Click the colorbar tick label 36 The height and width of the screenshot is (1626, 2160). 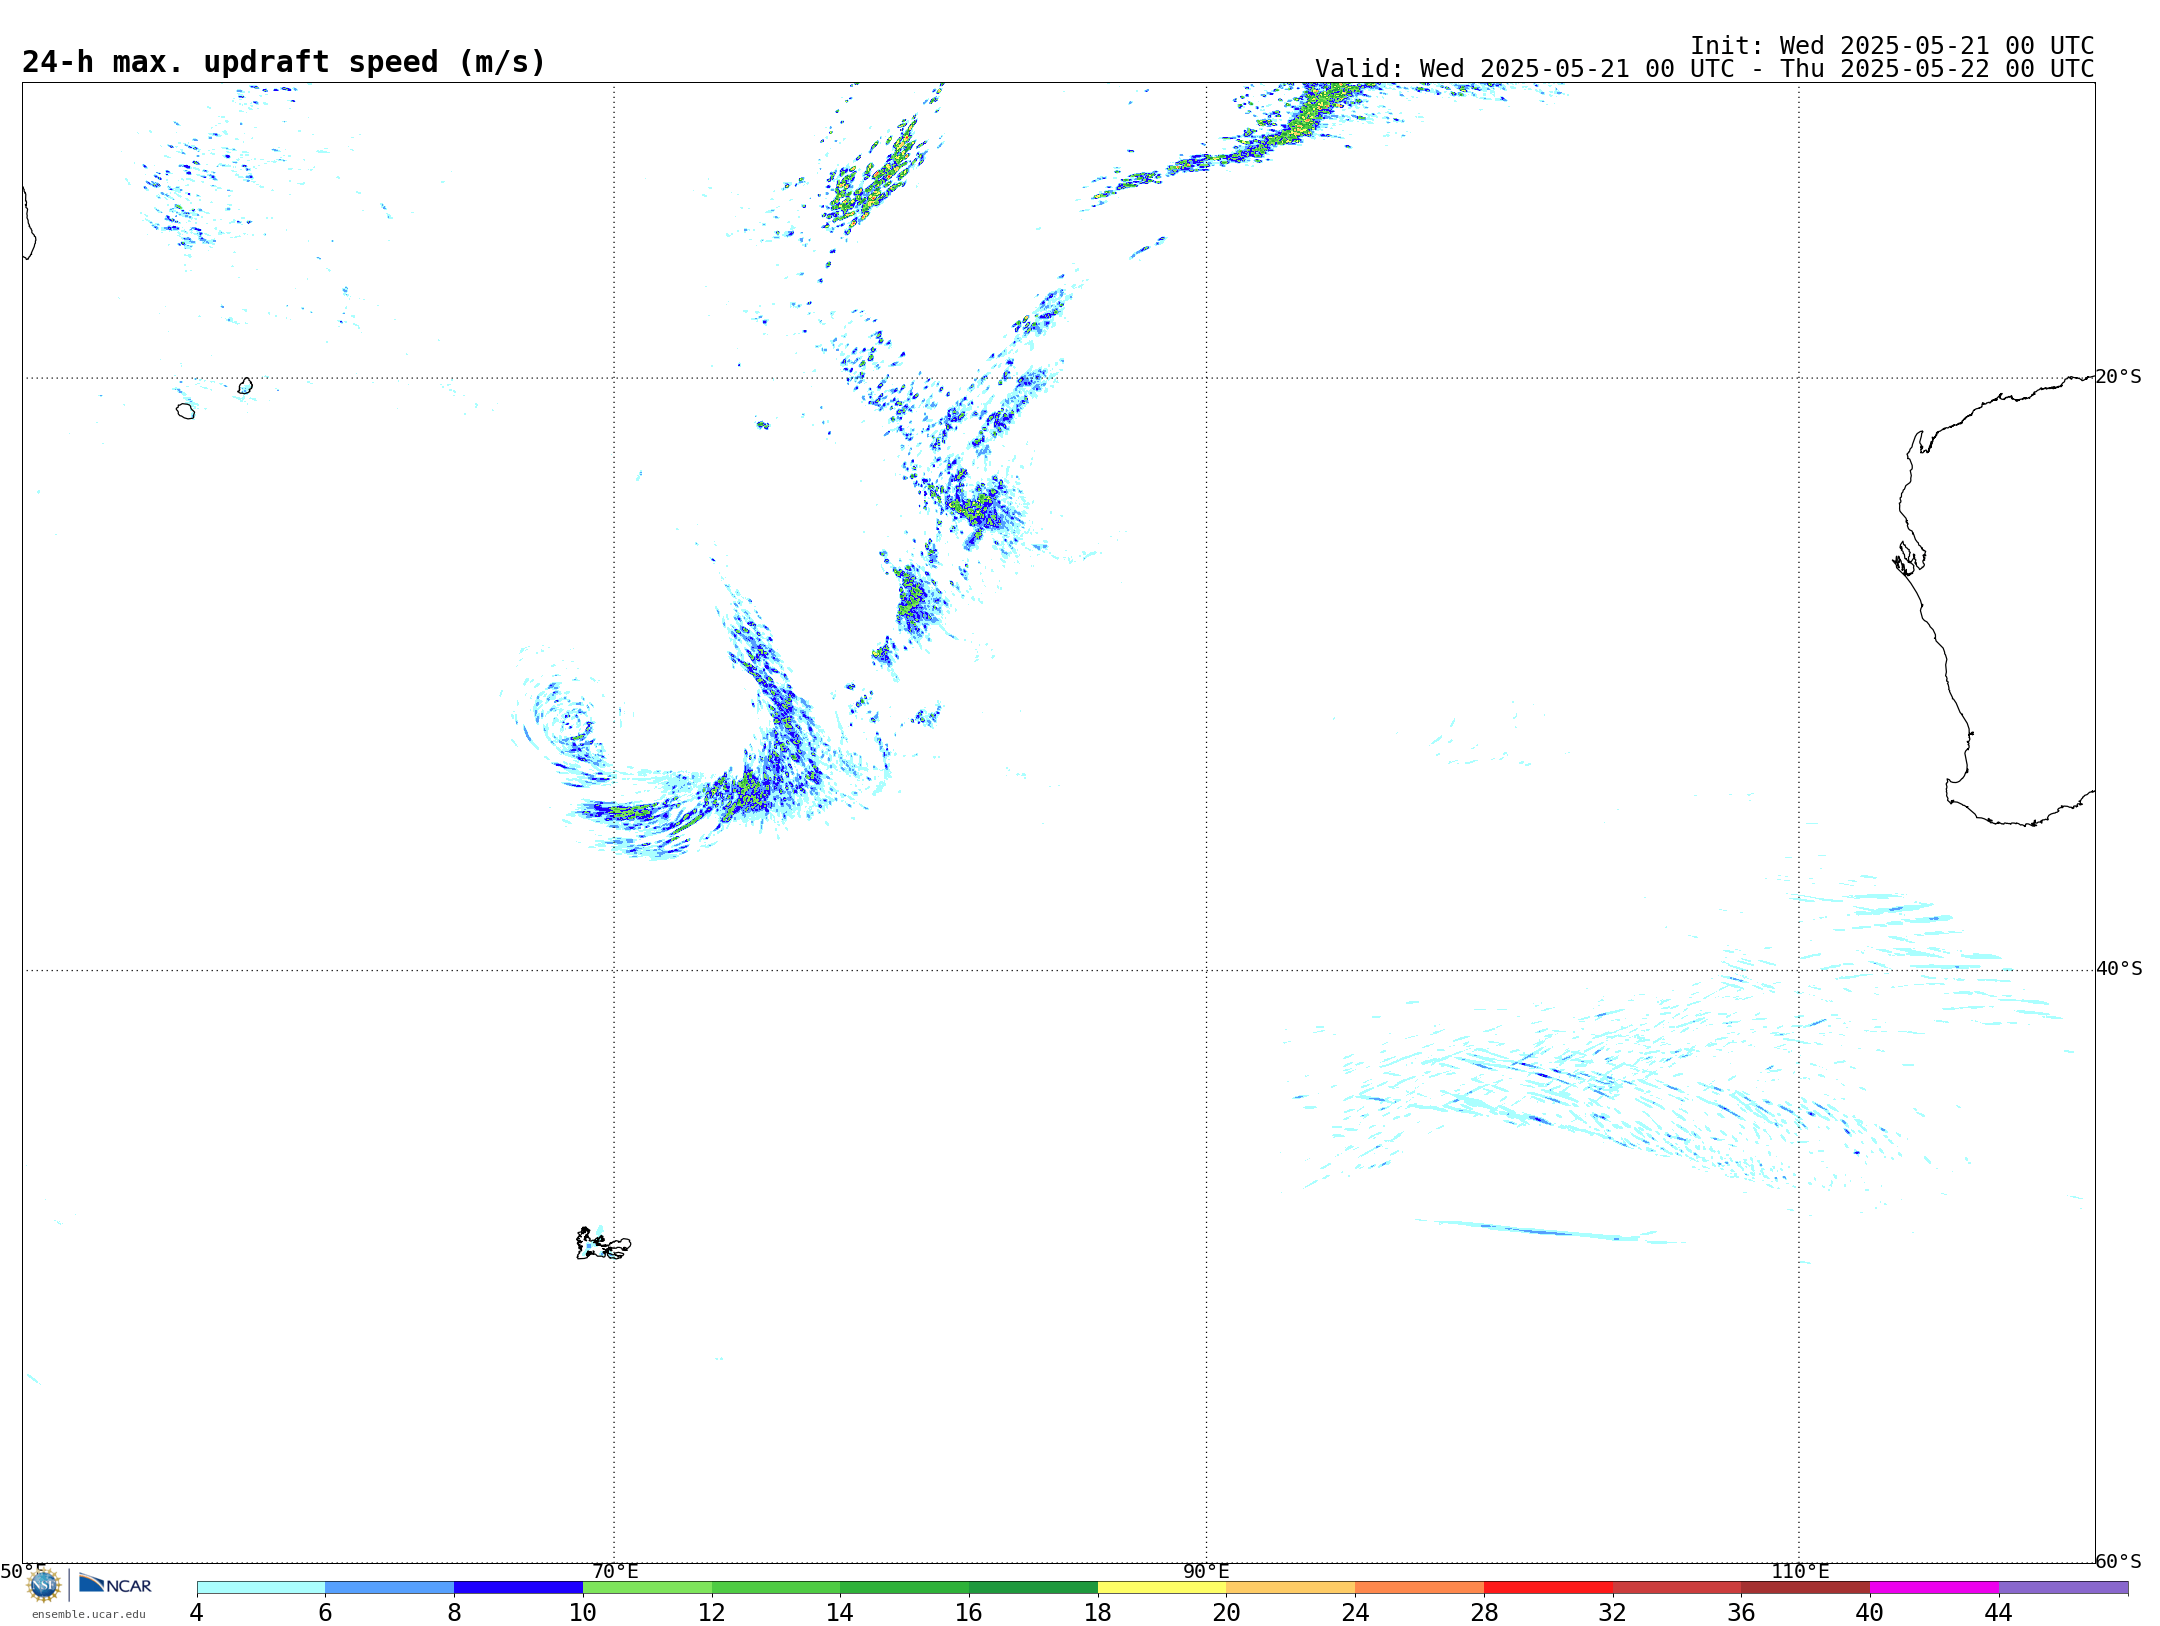pos(1741,1613)
